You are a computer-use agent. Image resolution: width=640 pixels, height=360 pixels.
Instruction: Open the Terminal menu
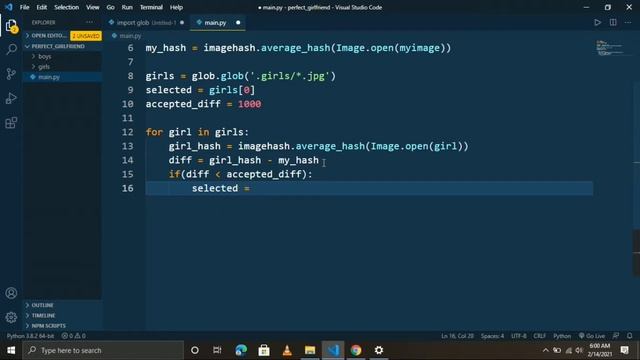(151, 7)
